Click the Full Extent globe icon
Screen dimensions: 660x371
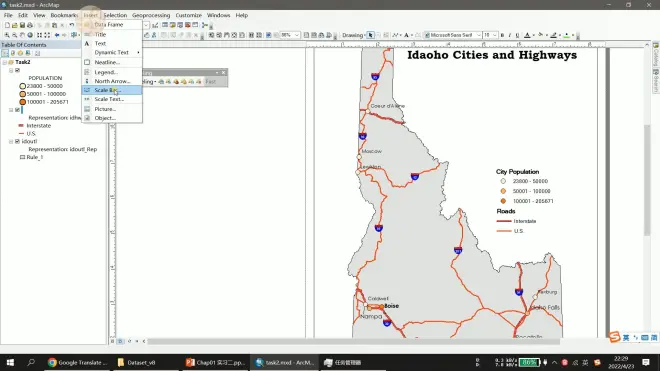coord(30,35)
